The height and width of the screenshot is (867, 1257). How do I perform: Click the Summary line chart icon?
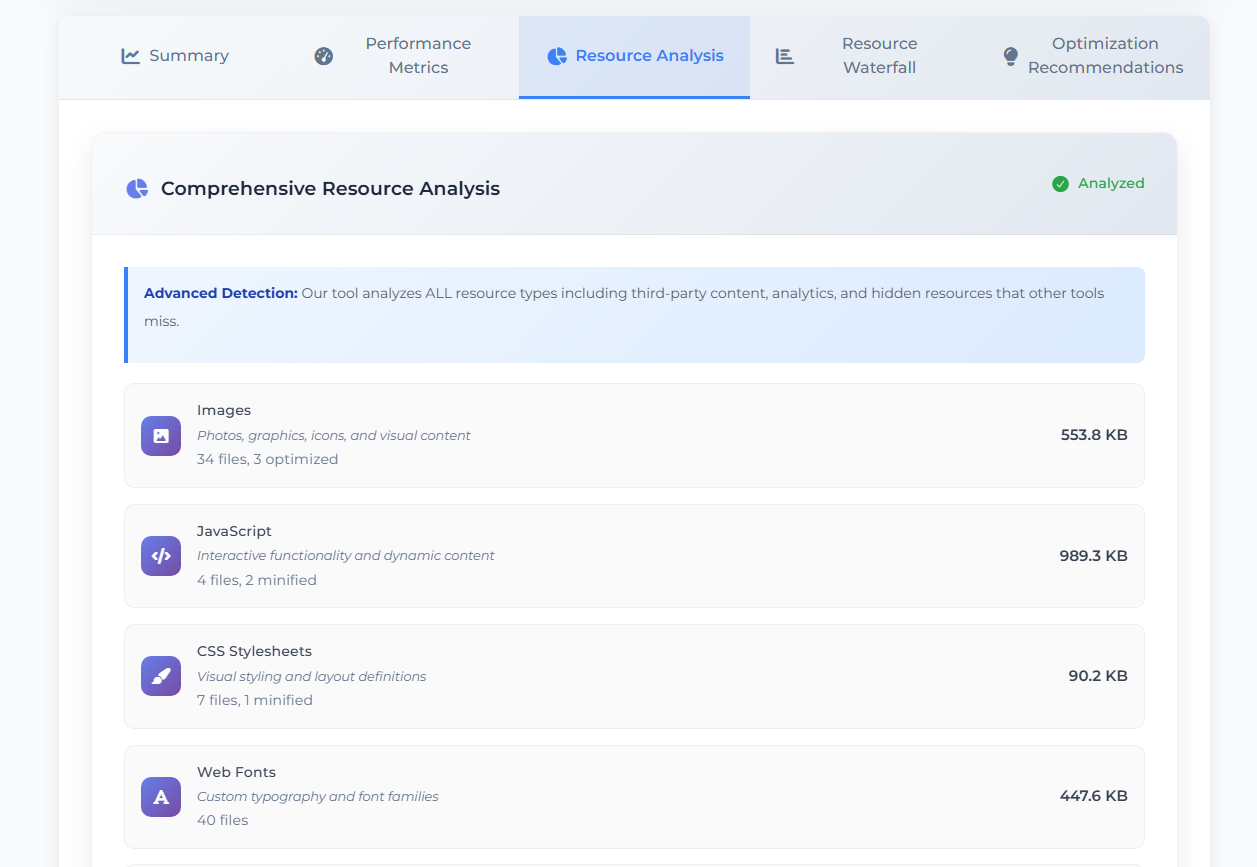click(x=131, y=56)
